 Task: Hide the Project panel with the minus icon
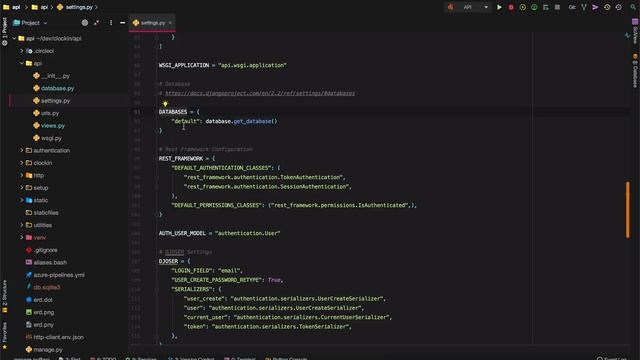click(x=122, y=23)
